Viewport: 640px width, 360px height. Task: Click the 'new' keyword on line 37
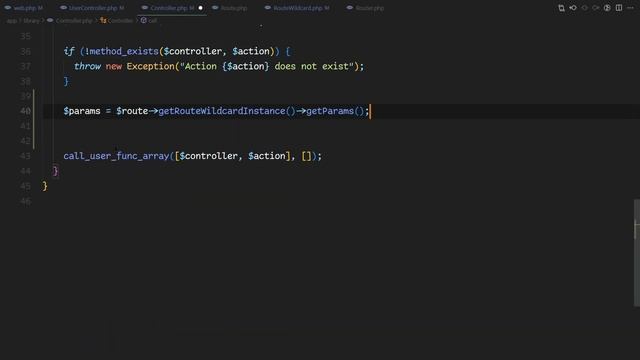[113, 66]
